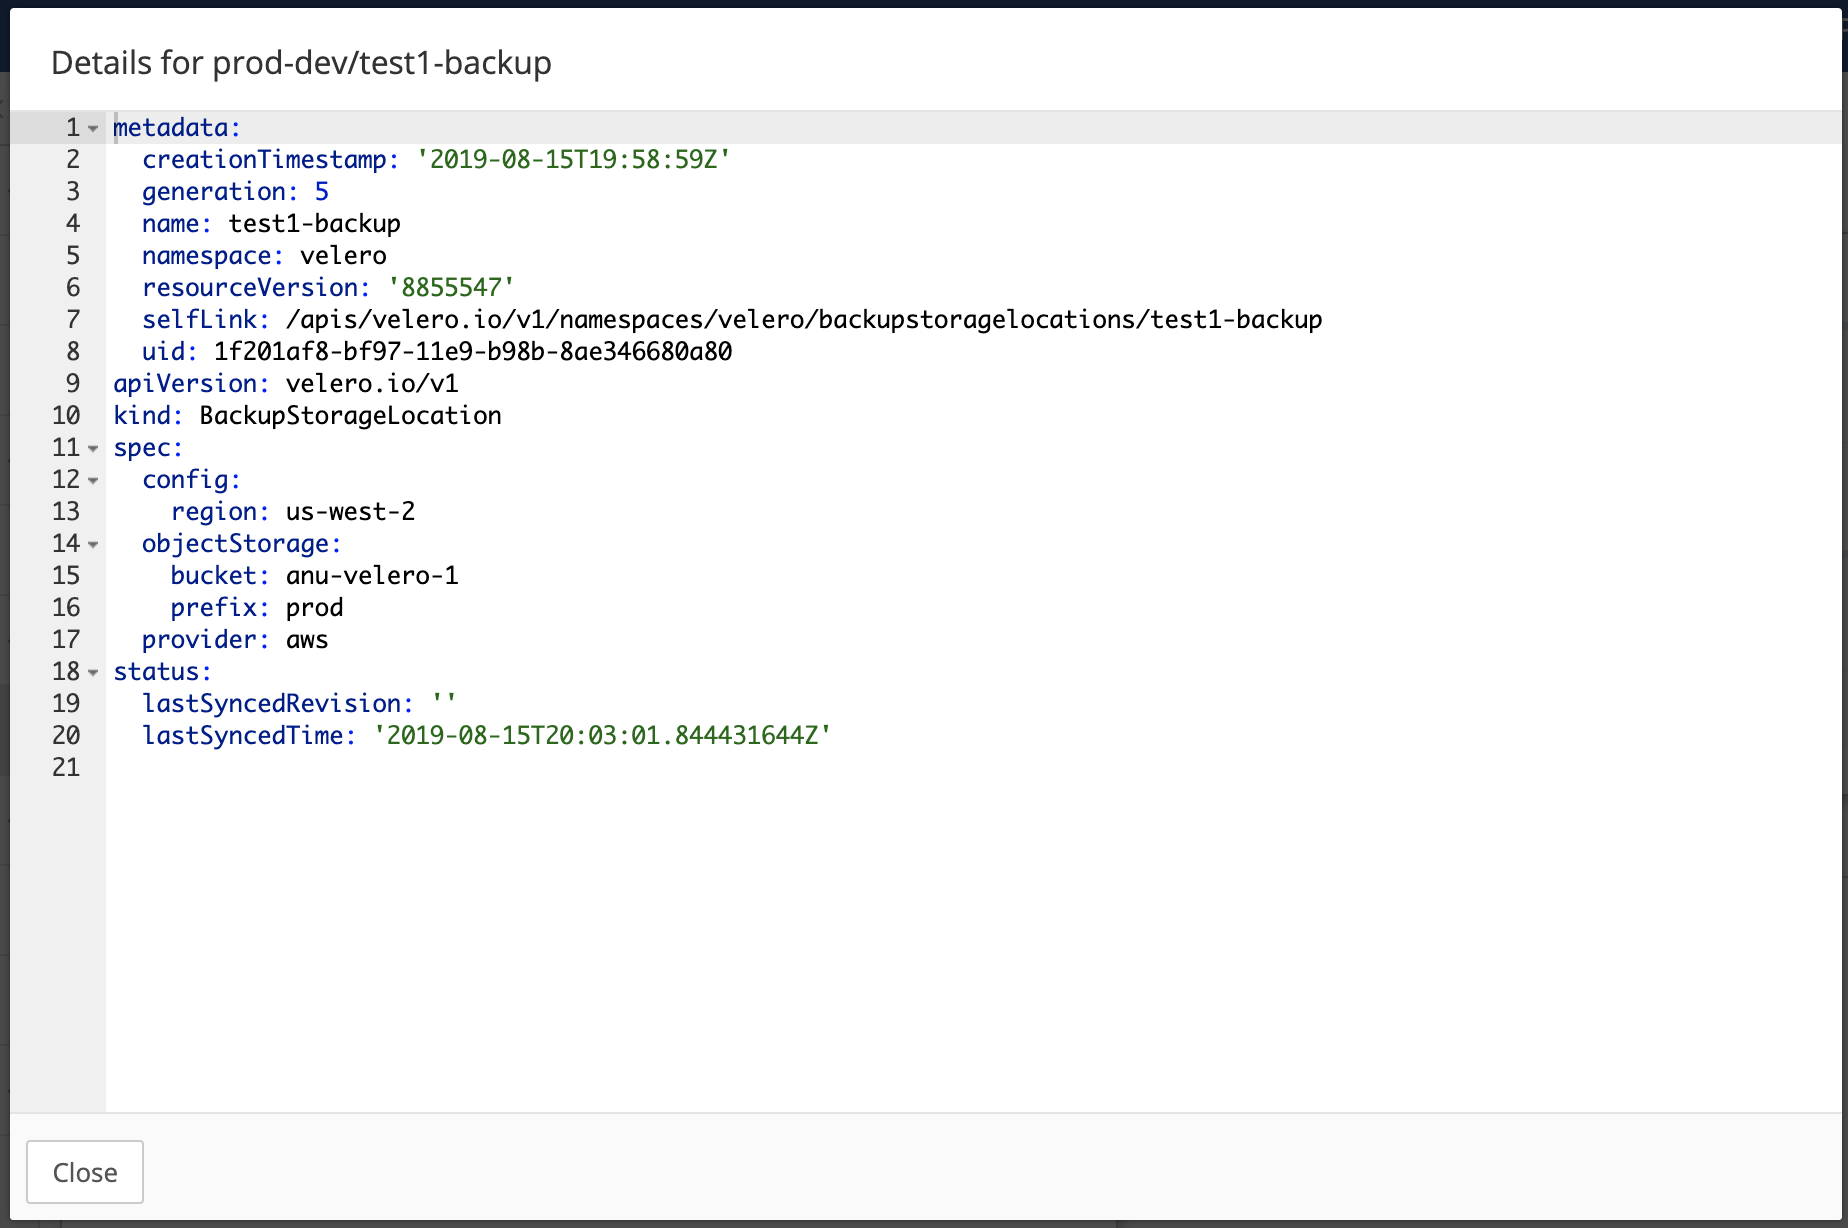Click line number 7 in the gutter
Image resolution: width=1848 pixels, height=1228 pixels.
73,320
